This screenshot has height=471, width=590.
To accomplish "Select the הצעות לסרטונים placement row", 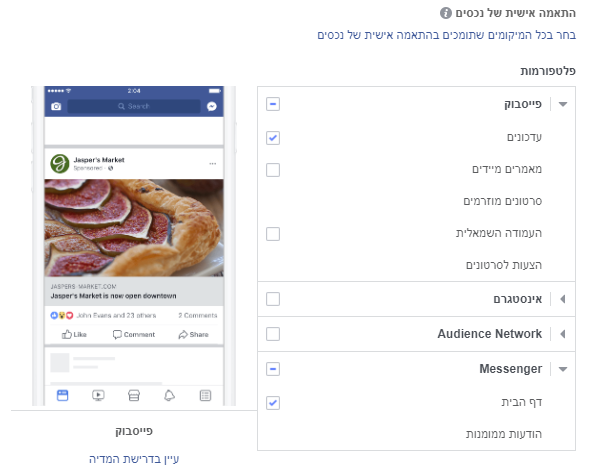I will [417, 265].
